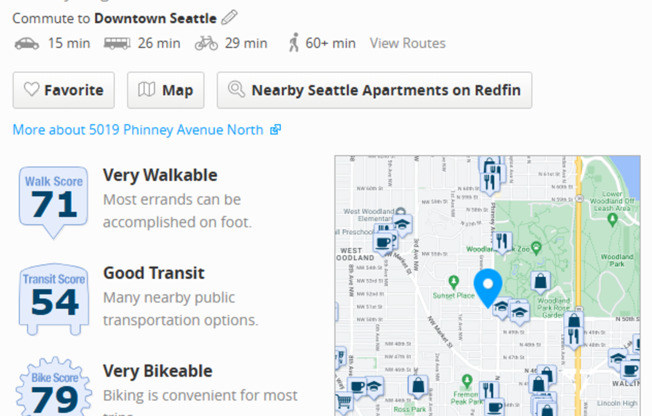Screen dimensions: 652x416
Task: Click the coffee cup marker in West Woodland
Action: [383, 244]
